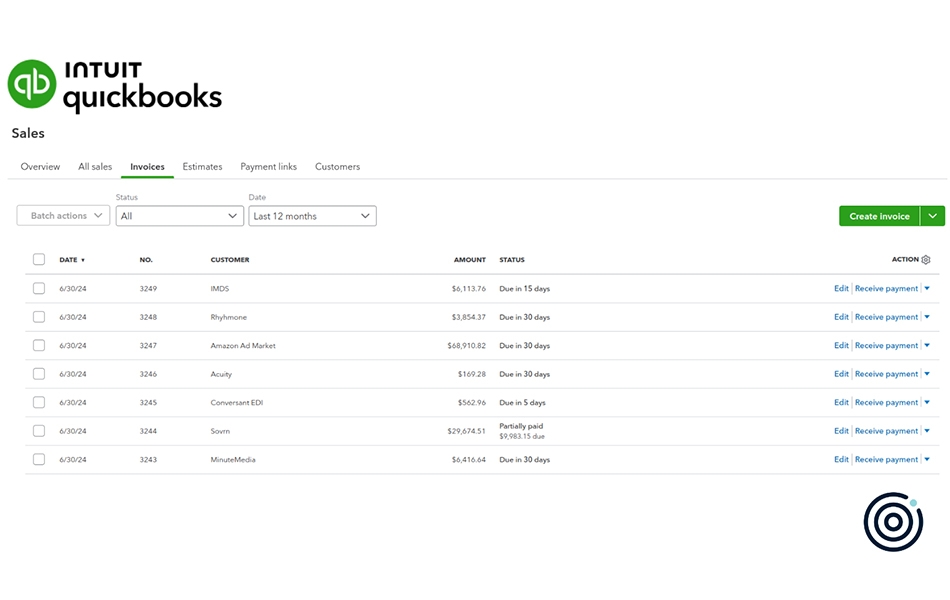The height and width of the screenshot is (600, 950).
Task: Open action arrow for IMDS invoice
Action: point(927,288)
